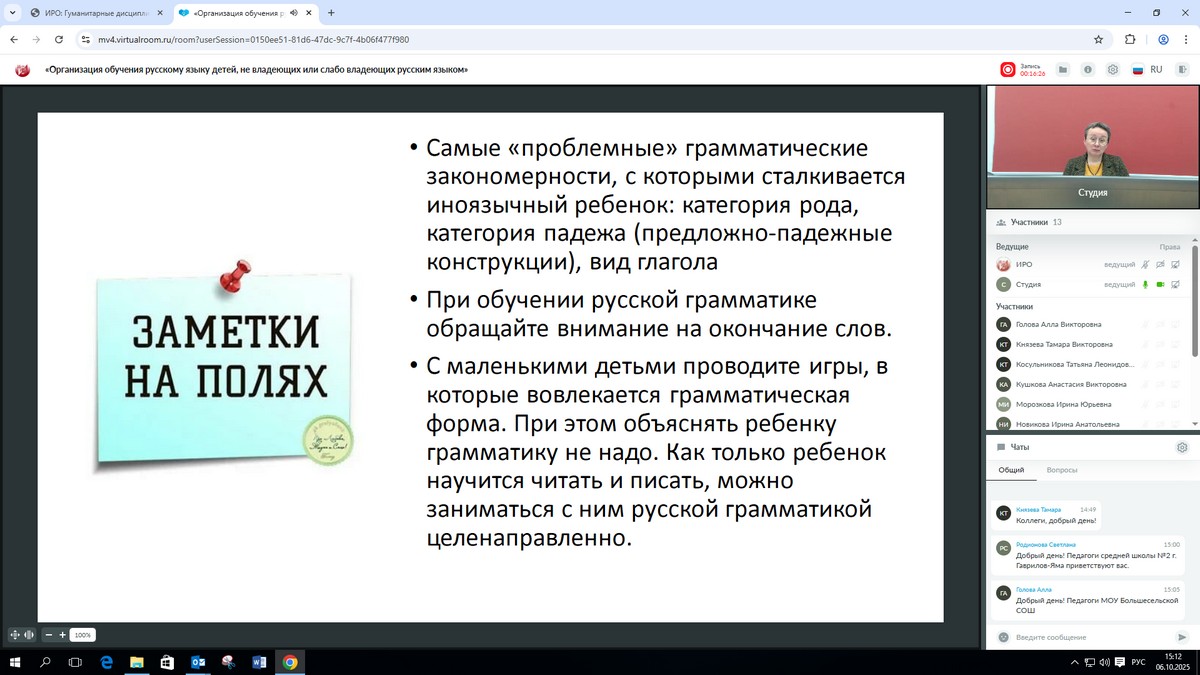Collapse the Участники panel header

(1030, 222)
